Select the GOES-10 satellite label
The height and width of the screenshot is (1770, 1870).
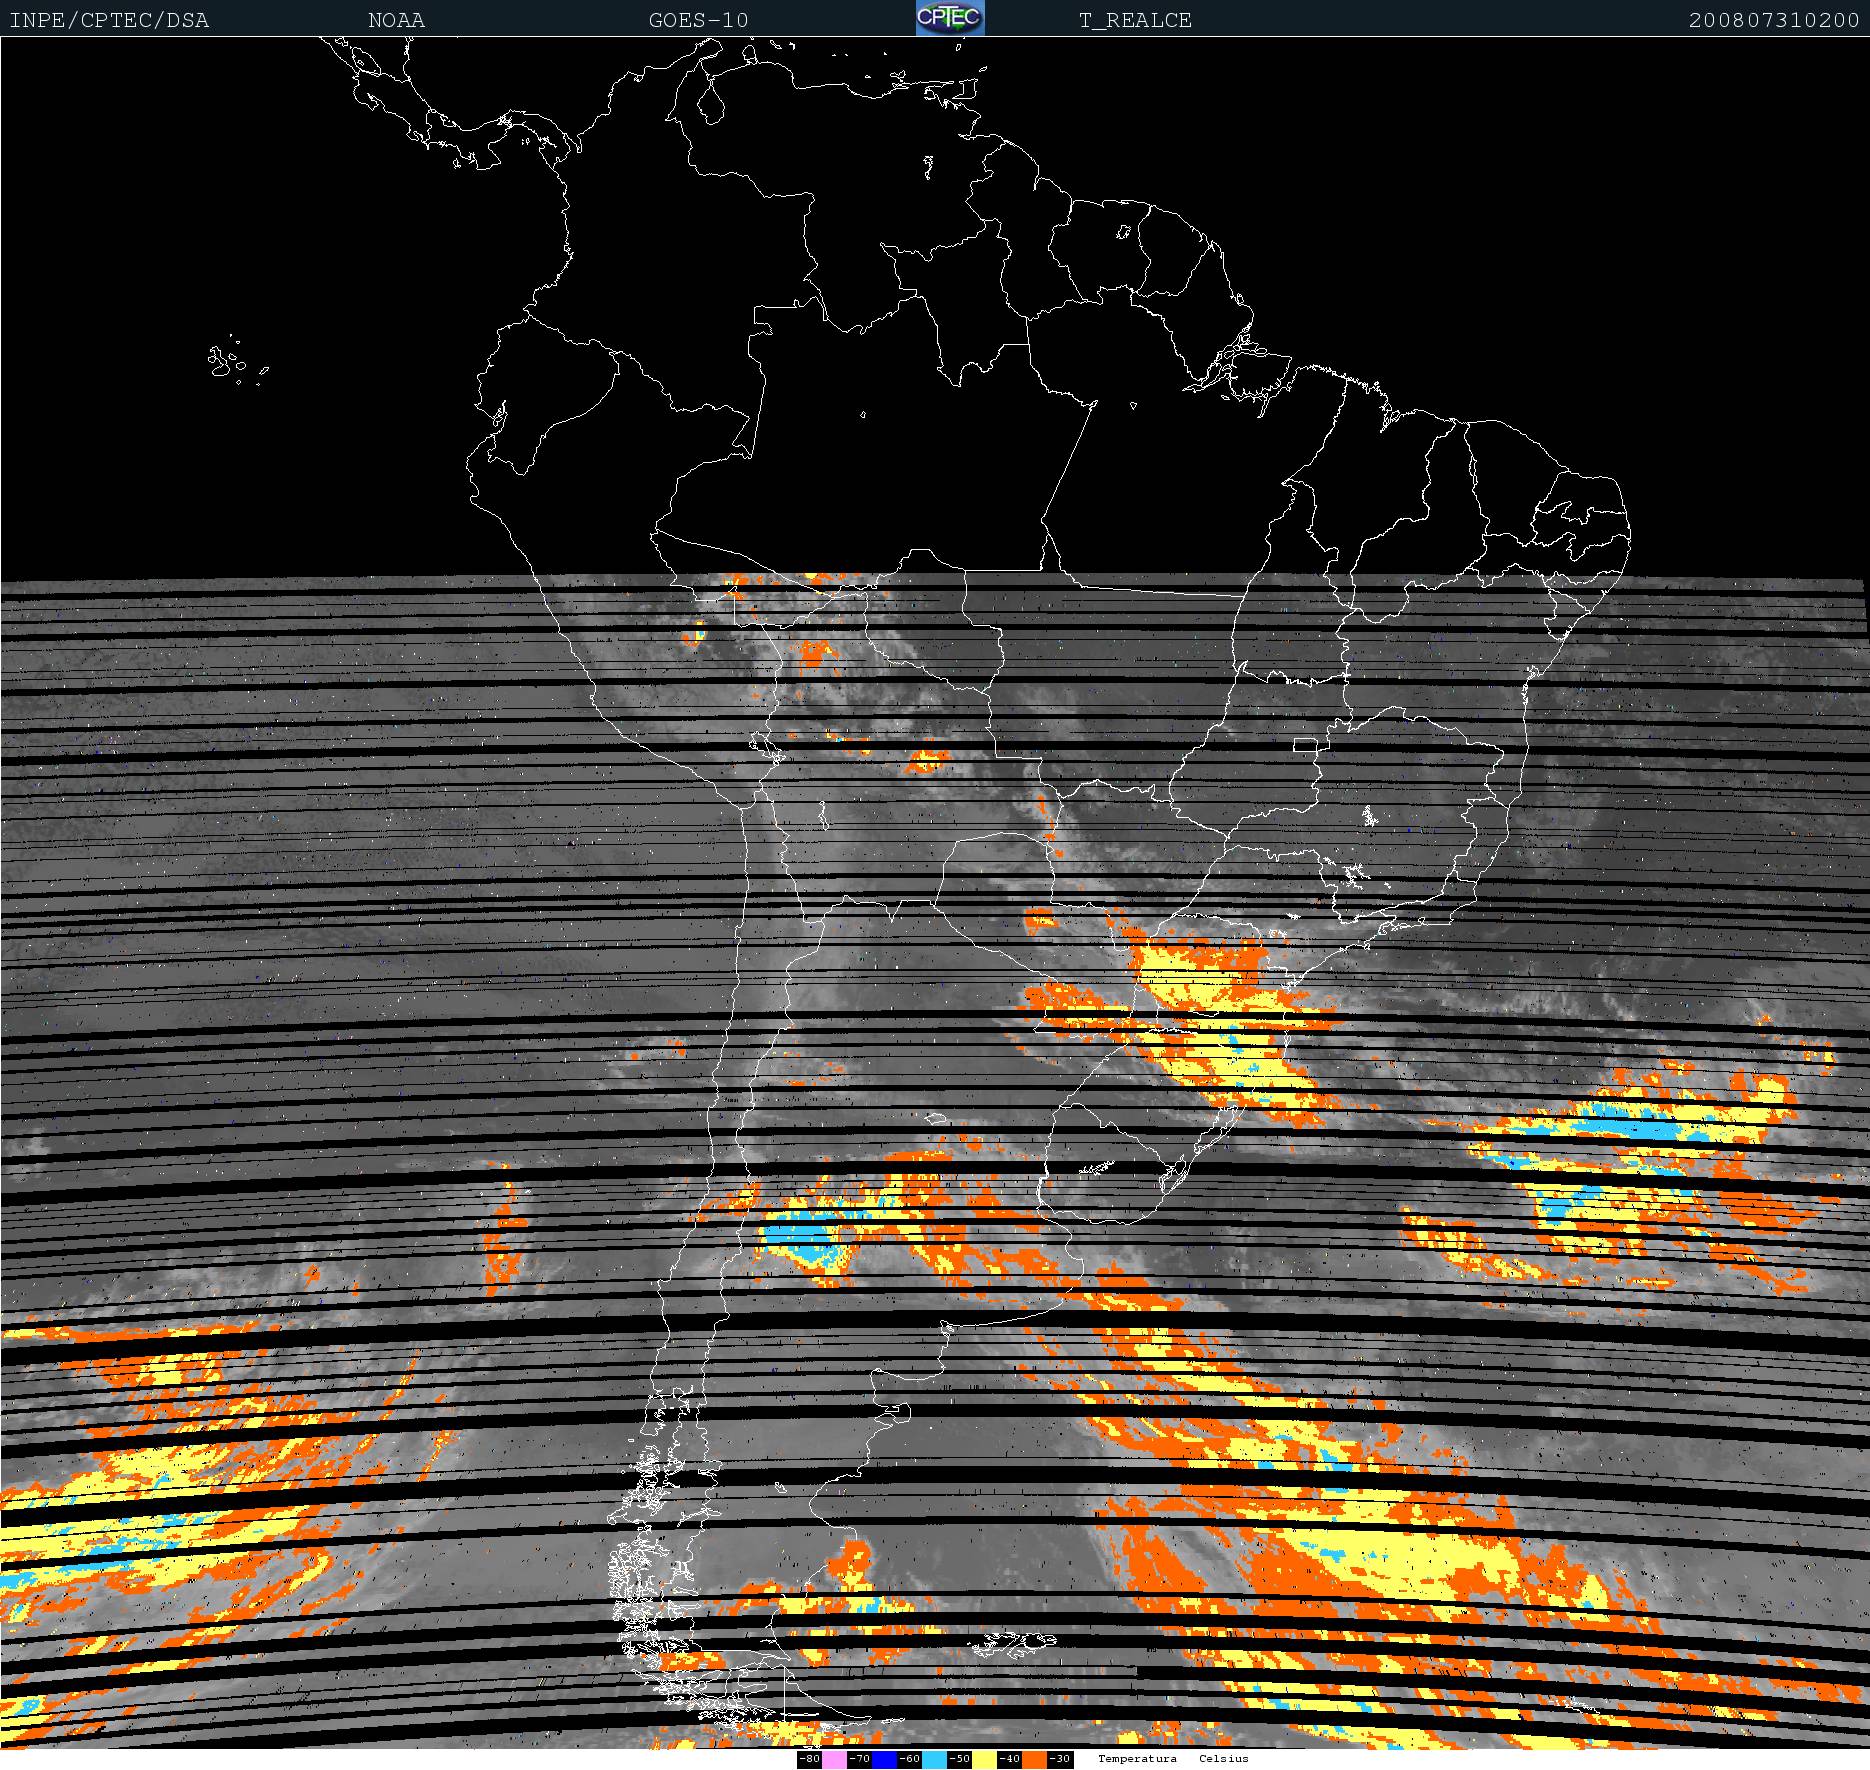coord(698,20)
